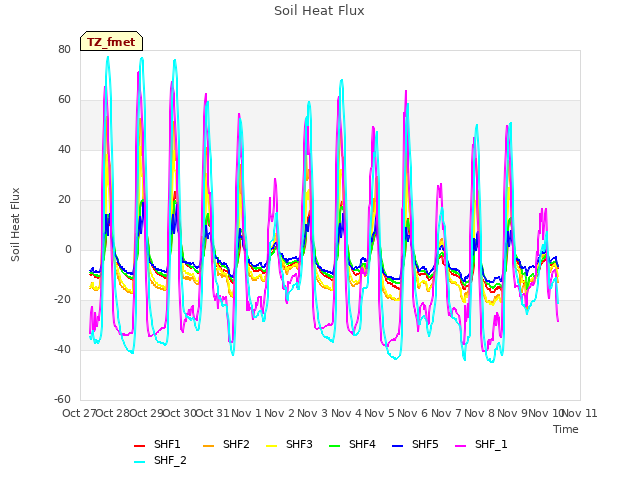Click the Nov 5 x-axis date label

tap(380, 413)
